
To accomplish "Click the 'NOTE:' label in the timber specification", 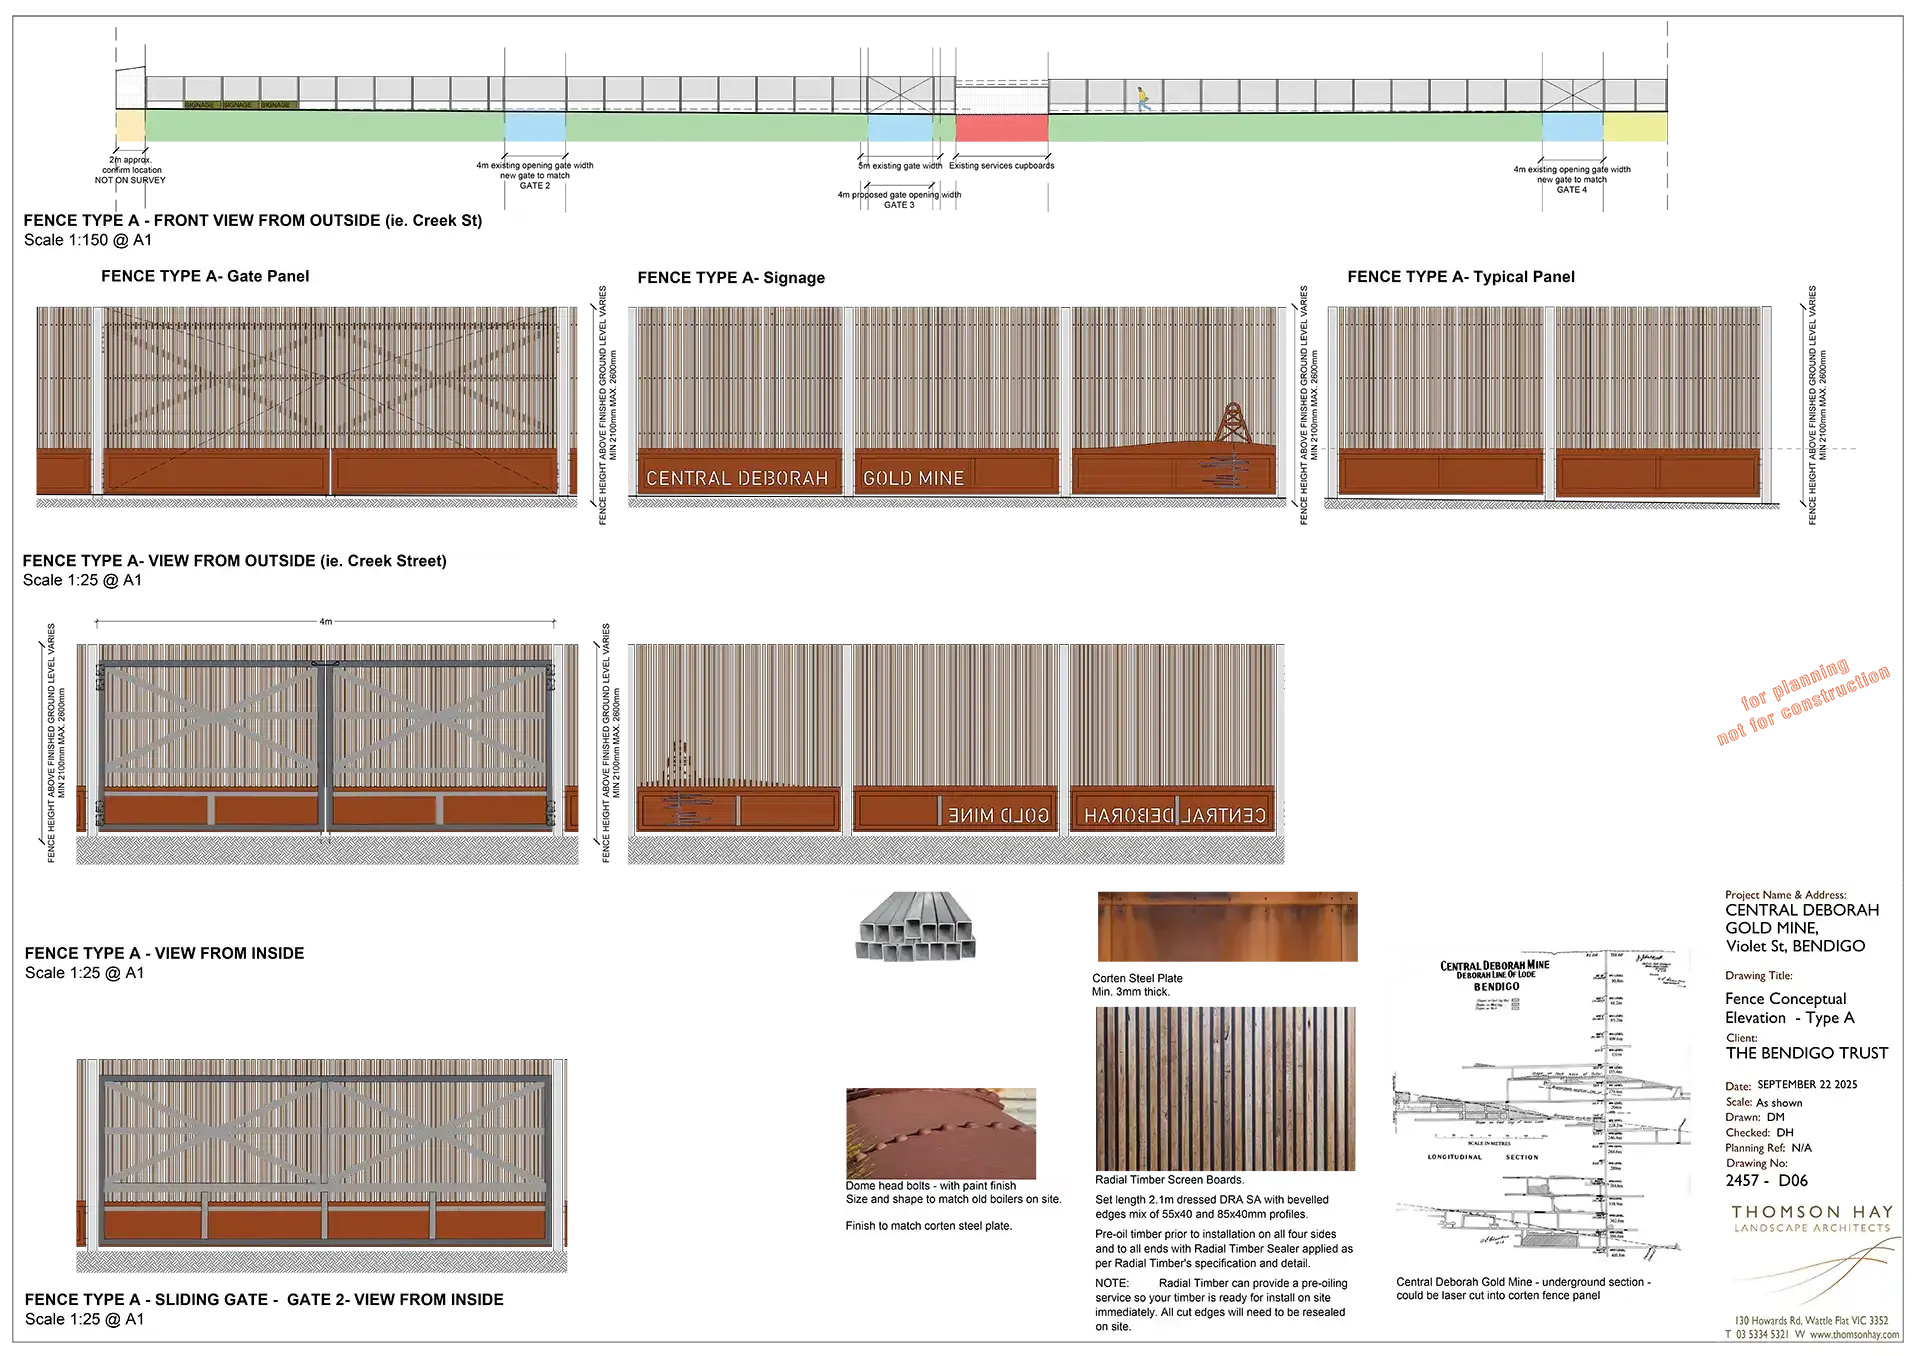I will 1112,1284.
